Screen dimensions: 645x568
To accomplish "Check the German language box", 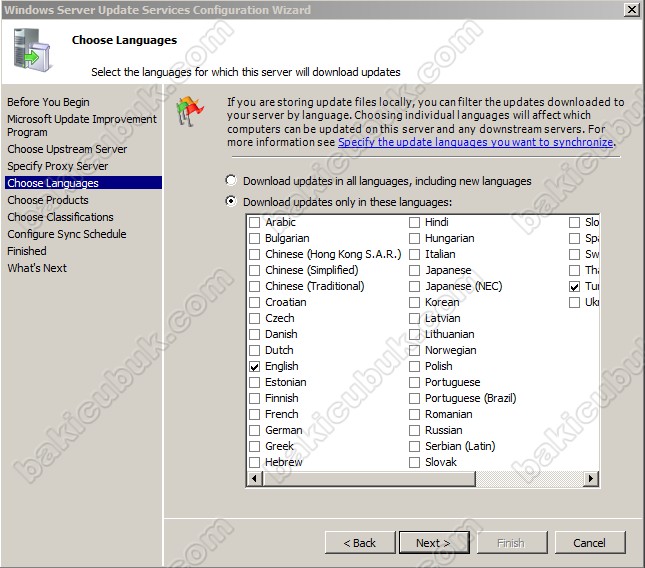I will pos(255,430).
